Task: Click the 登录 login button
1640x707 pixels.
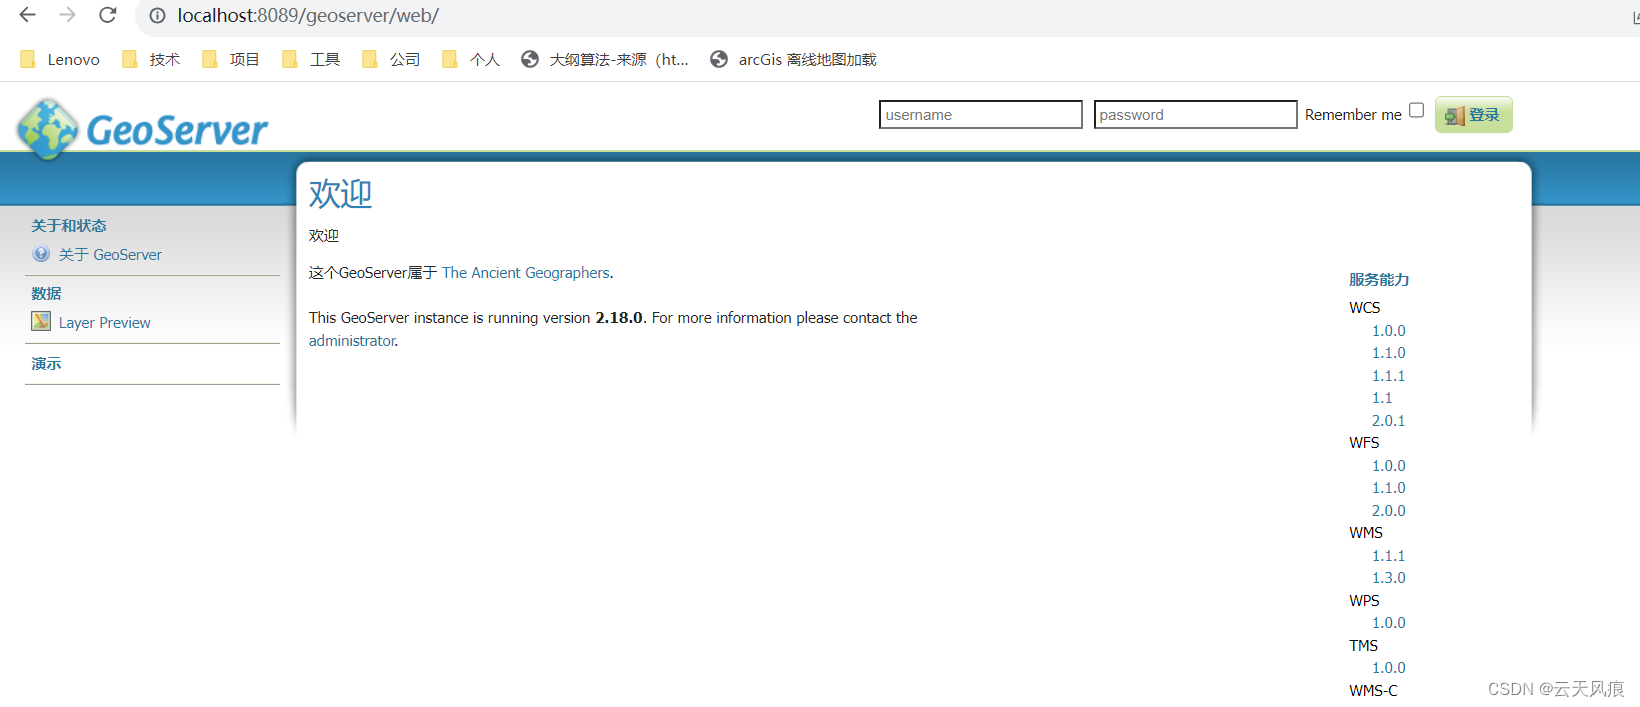Action: [x=1473, y=115]
